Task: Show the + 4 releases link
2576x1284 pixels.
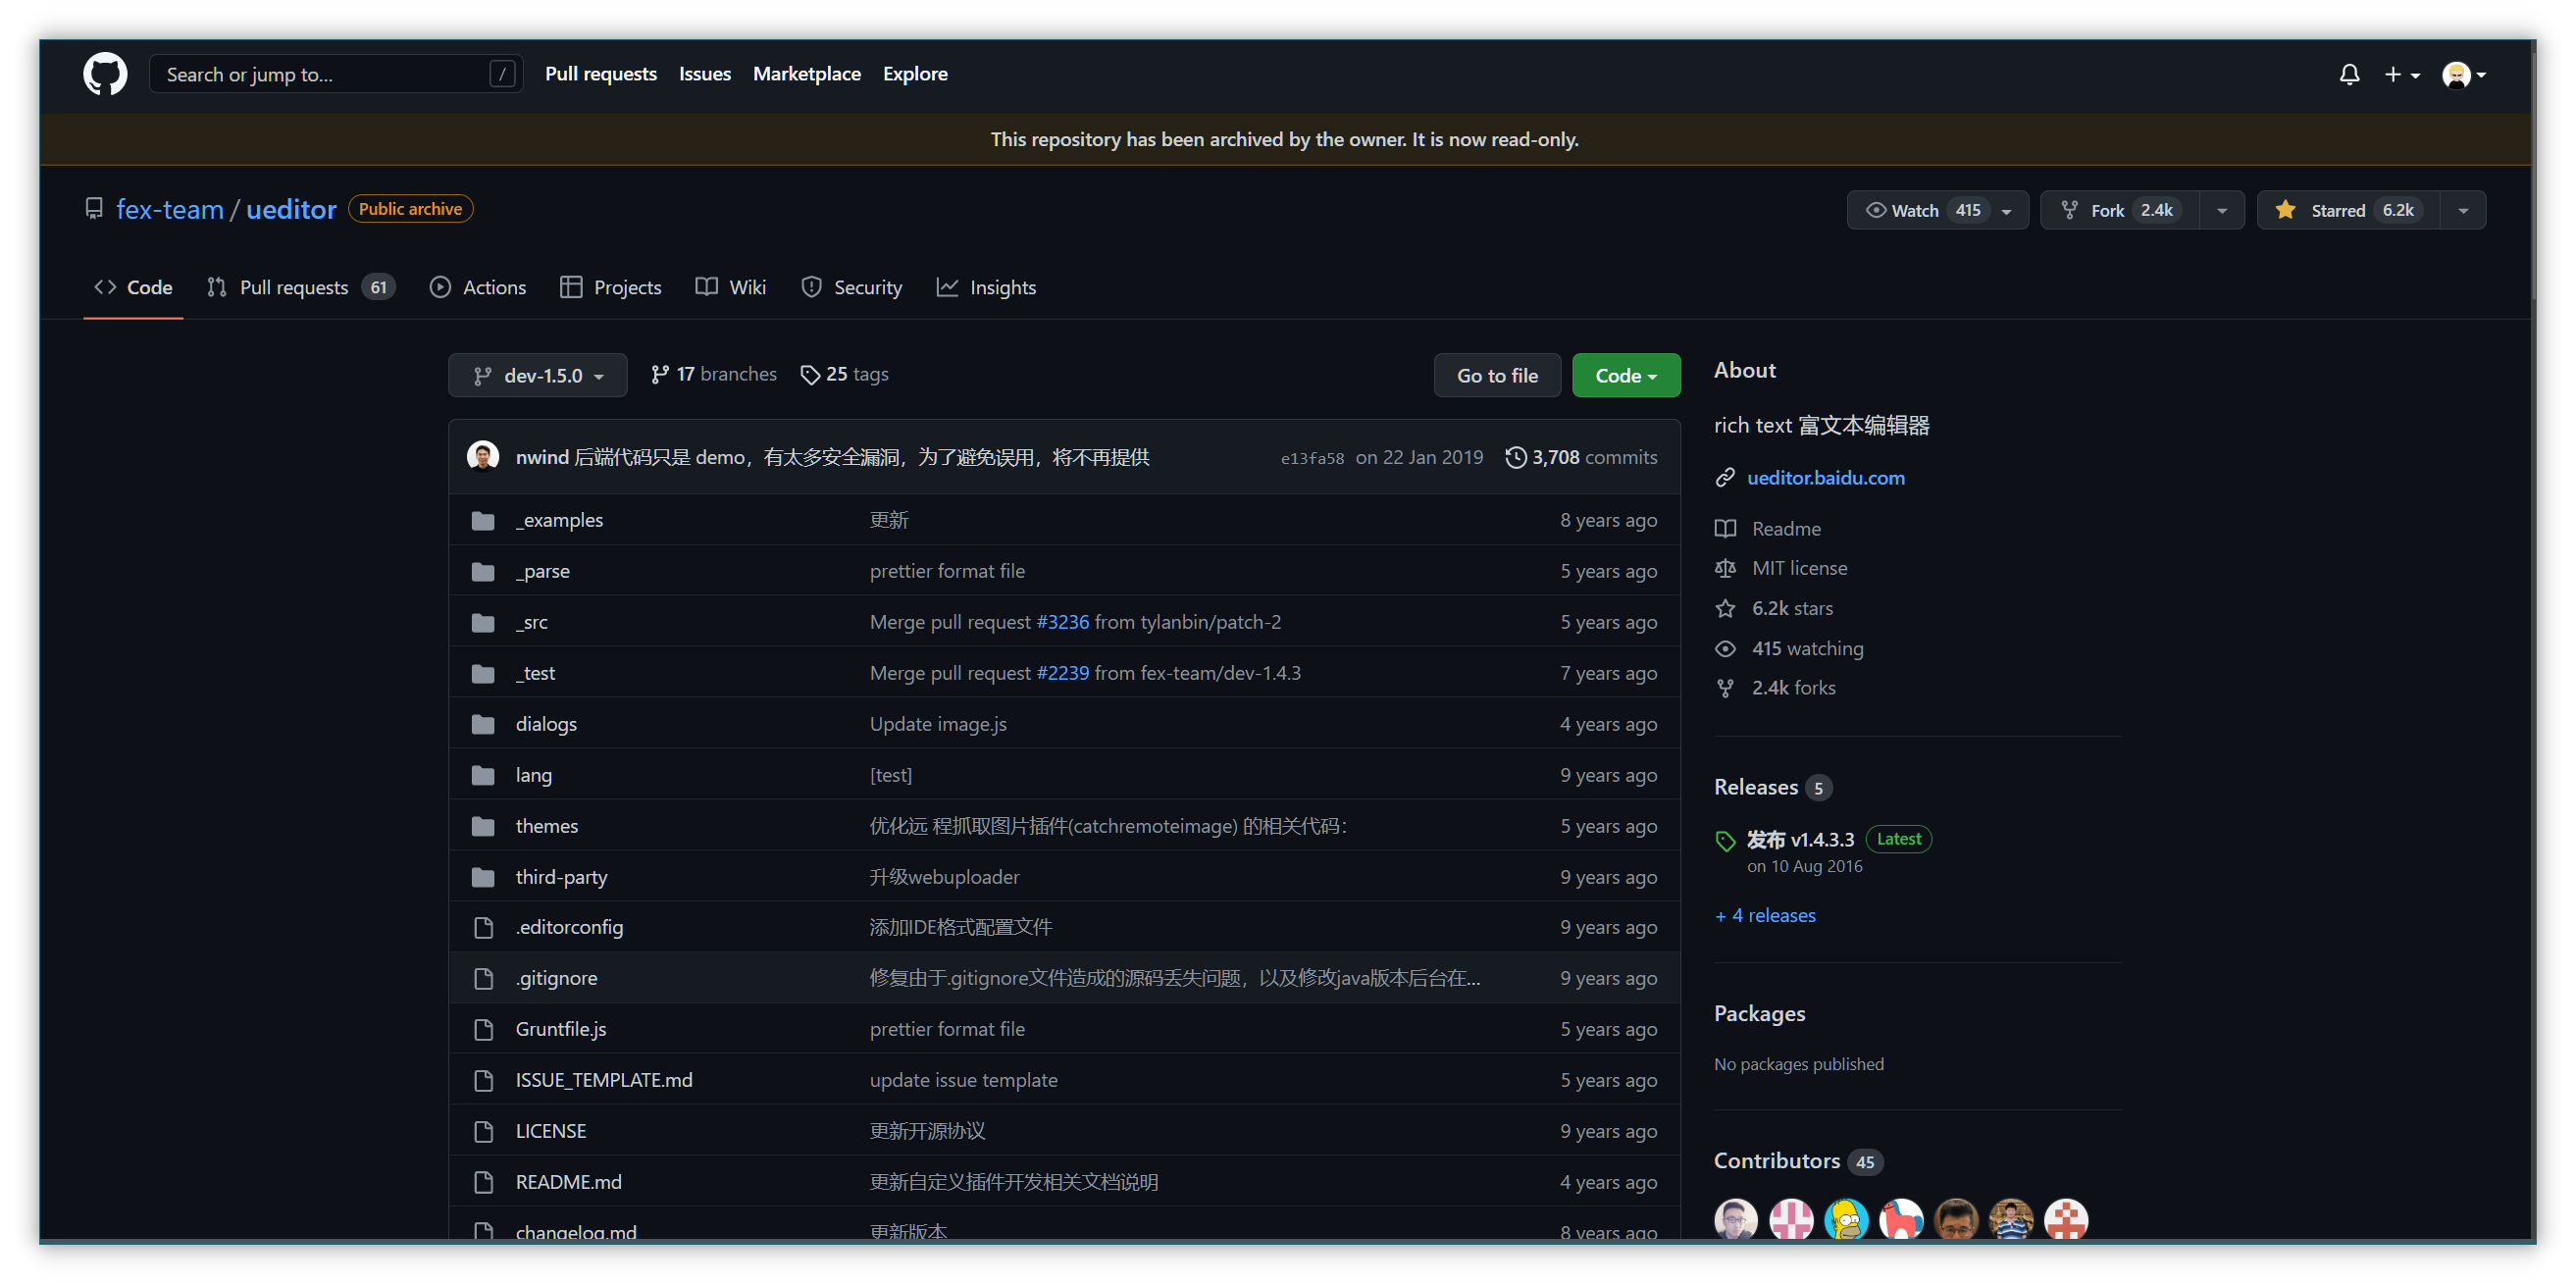Action: tap(1765, 915)
